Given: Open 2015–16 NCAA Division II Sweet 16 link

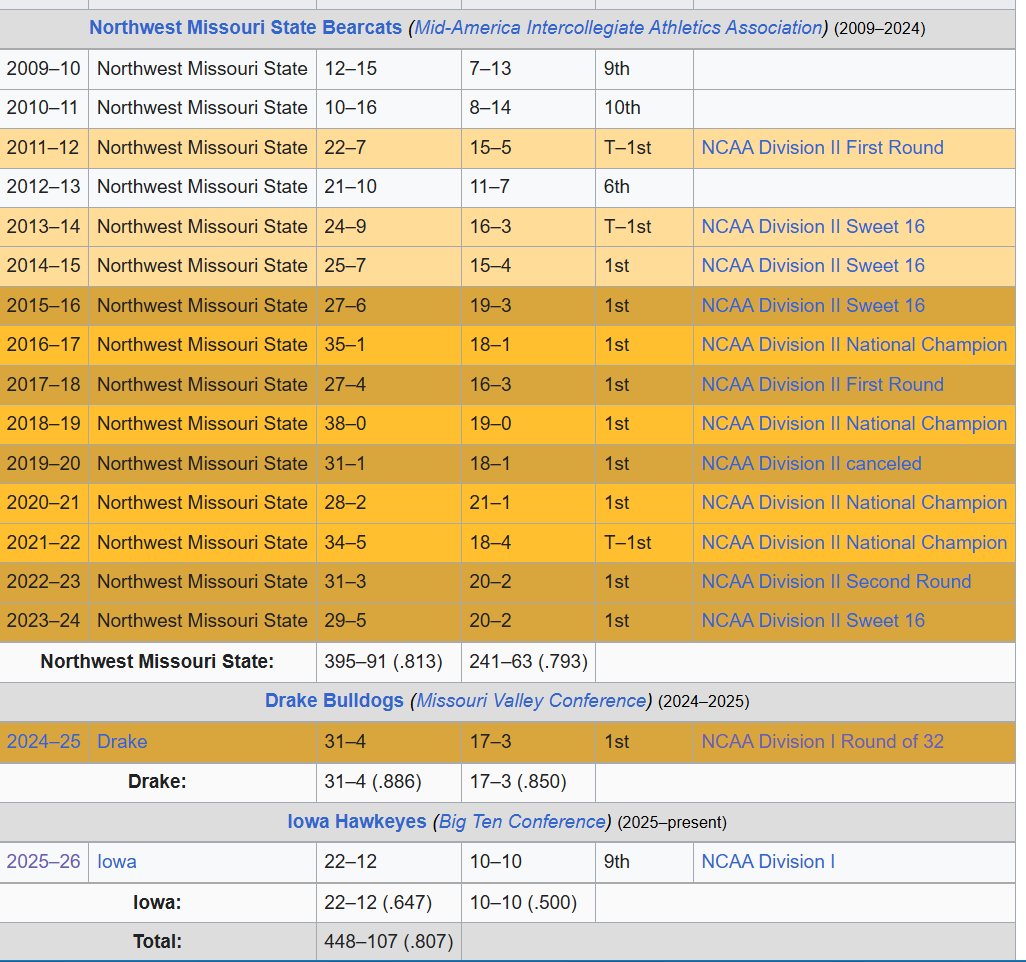Looking at the screenshot, I should click(813, 306).
